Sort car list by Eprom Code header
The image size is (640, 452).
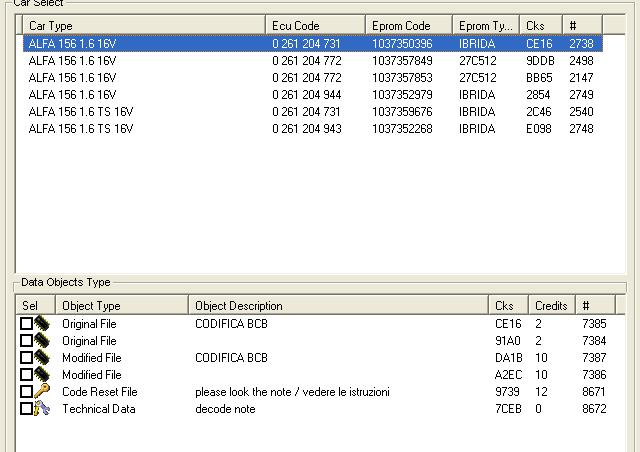(x=408, y=26)
